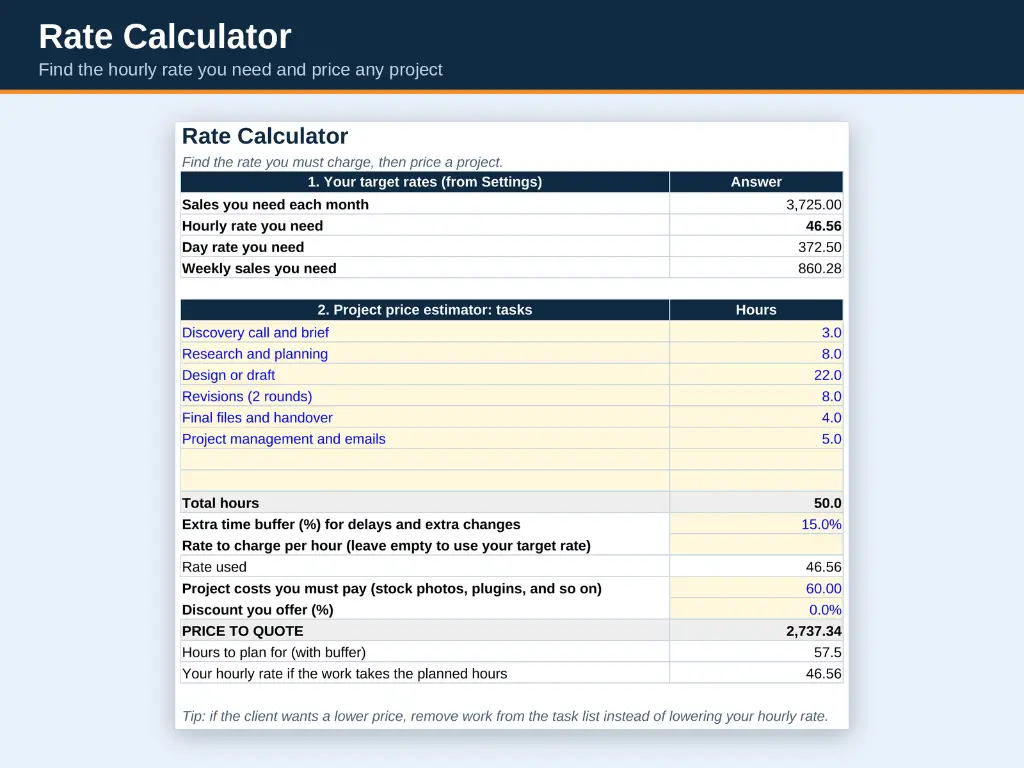The image size is (1024, 768).
Task: Select the bold '46.56' hourly rate needed value
Action: 823,226
